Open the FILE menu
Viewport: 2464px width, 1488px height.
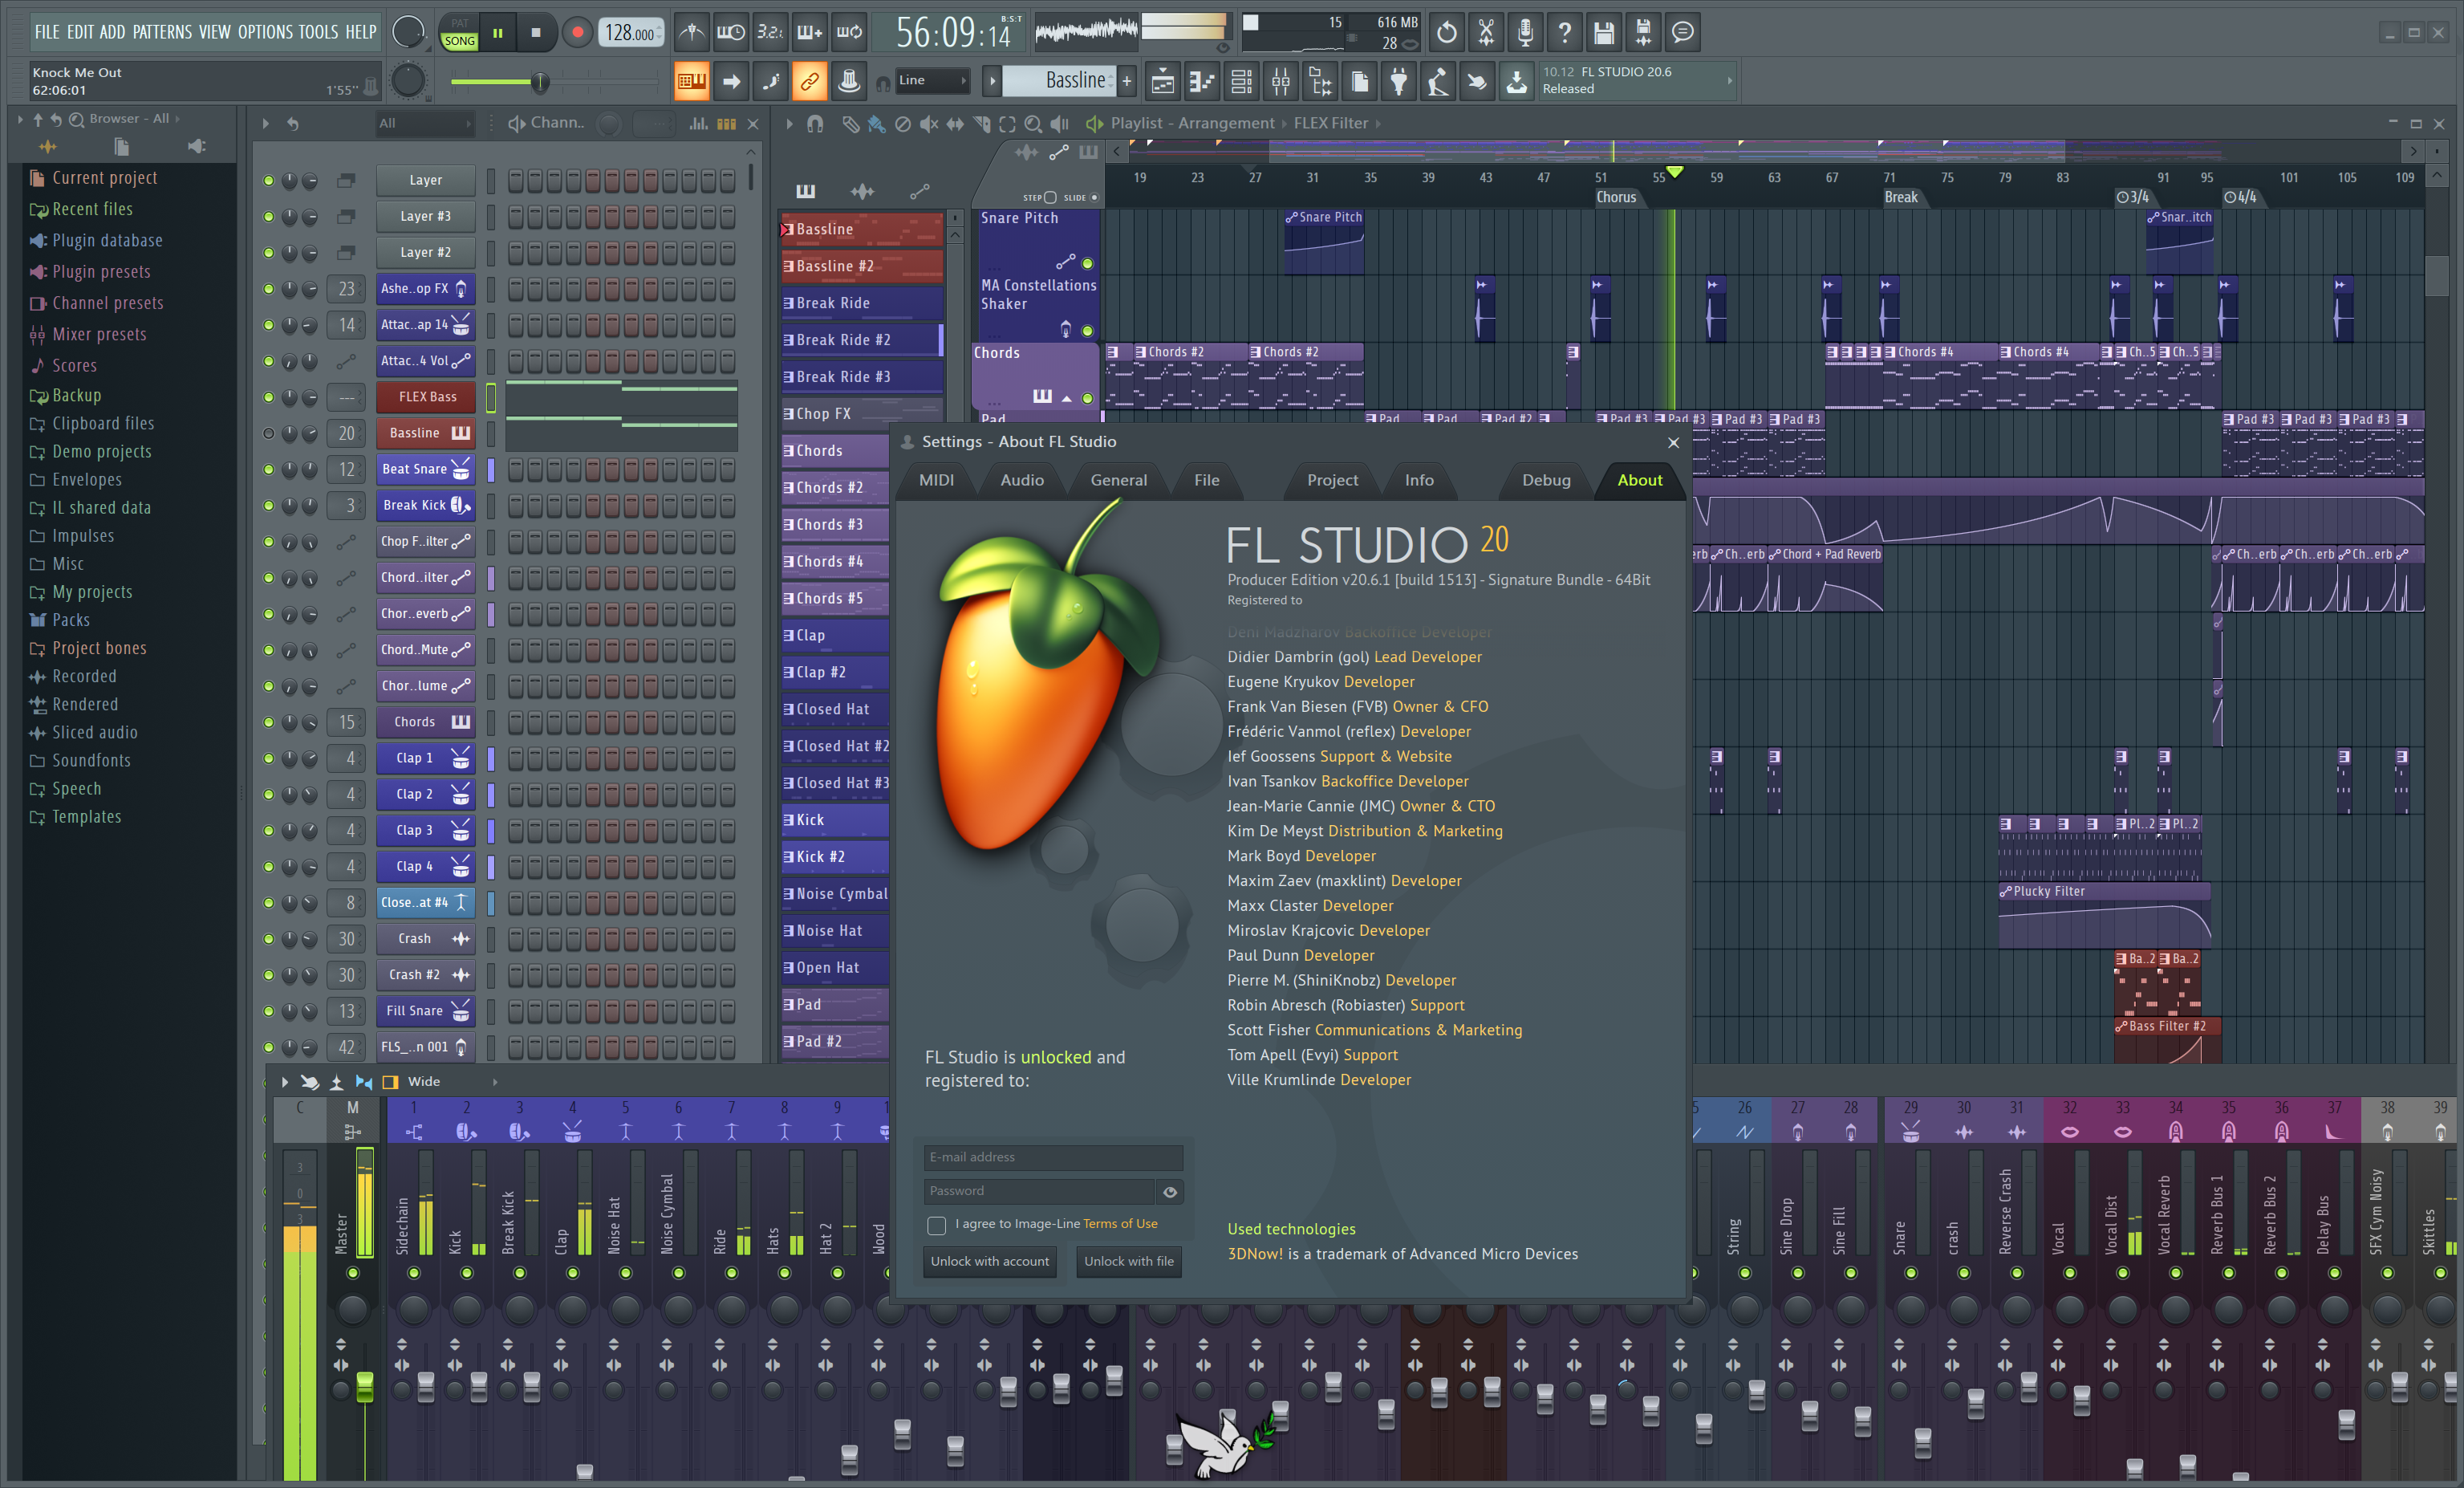(47, 32)
